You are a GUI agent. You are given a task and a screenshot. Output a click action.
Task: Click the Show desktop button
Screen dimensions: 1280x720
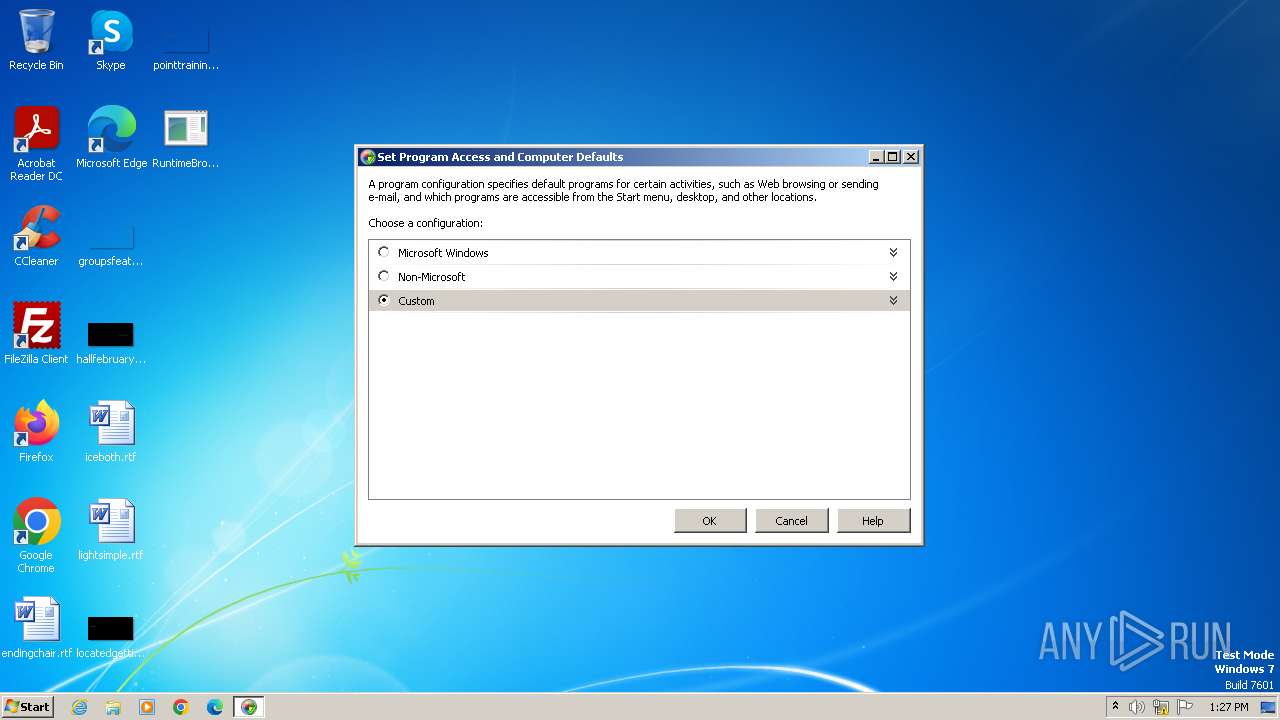tap(1269, 707)
